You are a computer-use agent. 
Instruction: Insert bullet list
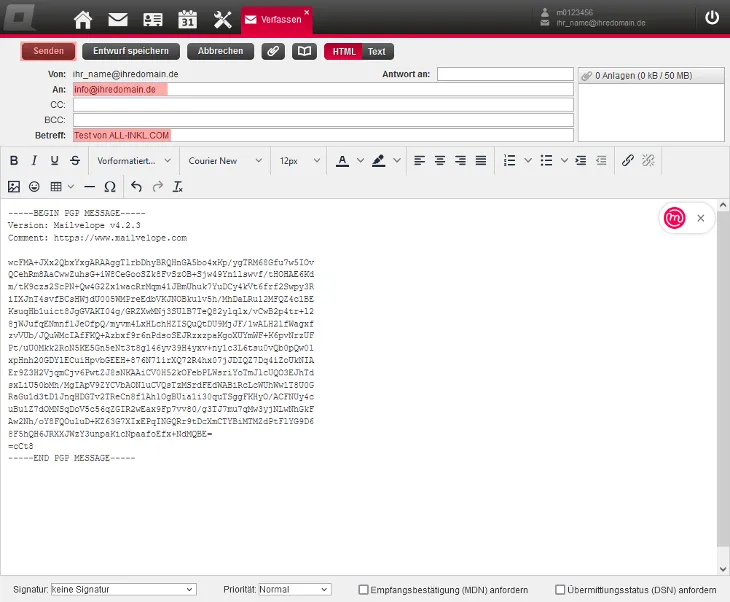coord(546,161)
